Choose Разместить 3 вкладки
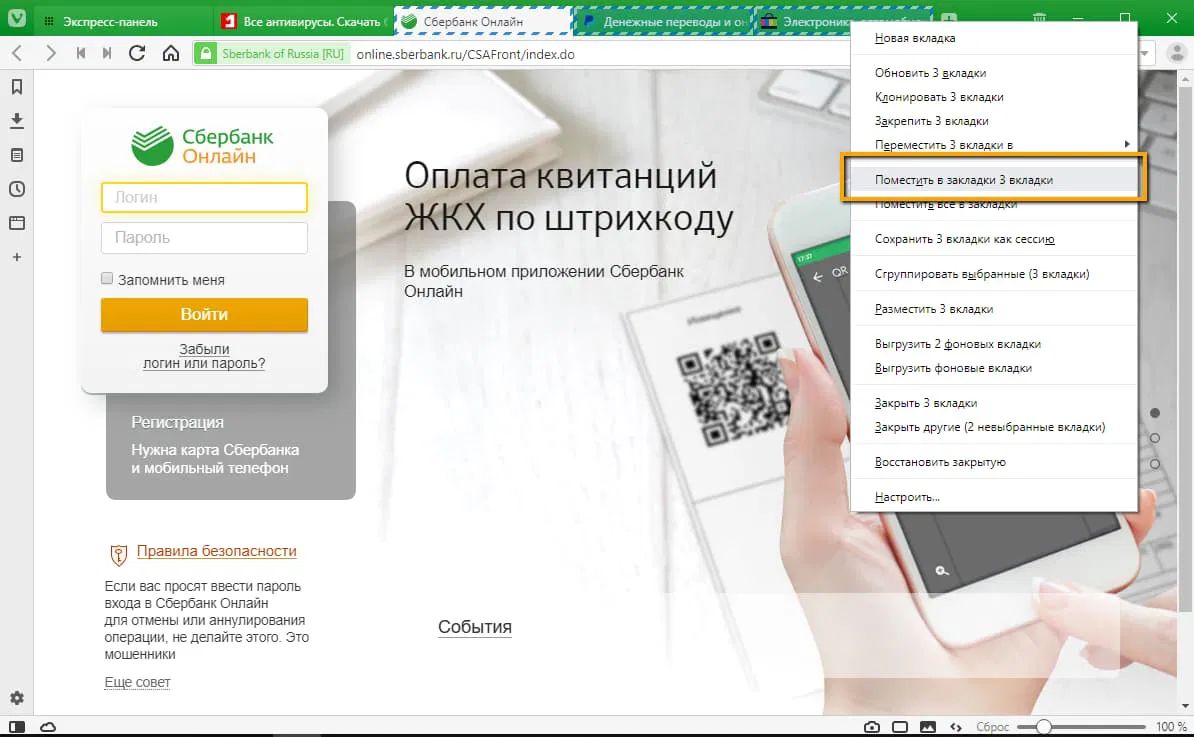This screenshot has height=737, width=1194. tap(994, 309)
